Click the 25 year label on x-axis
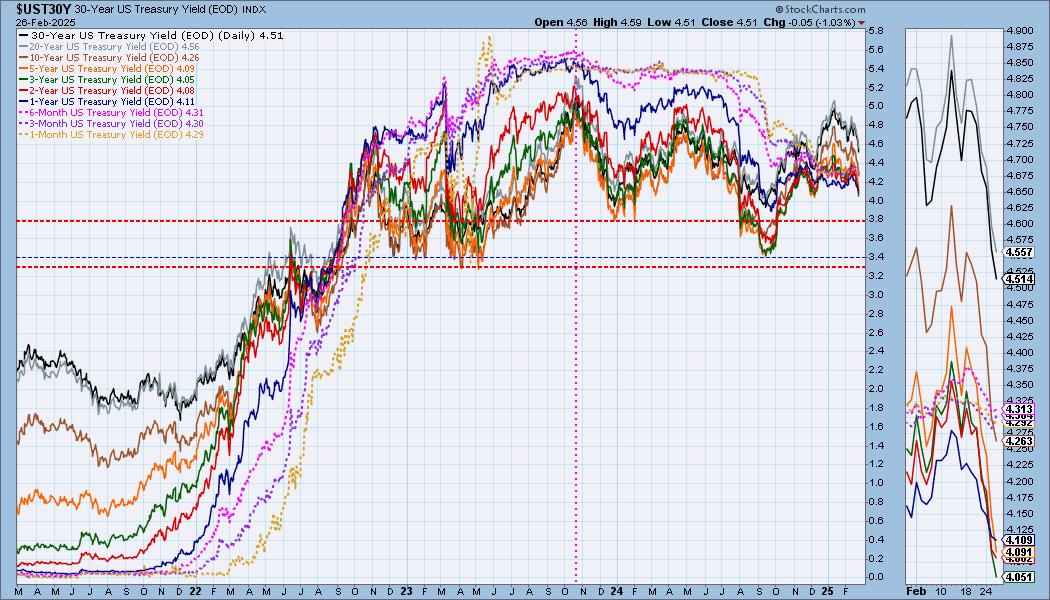Screen dimensions: 1050x600 pos(828,592)
